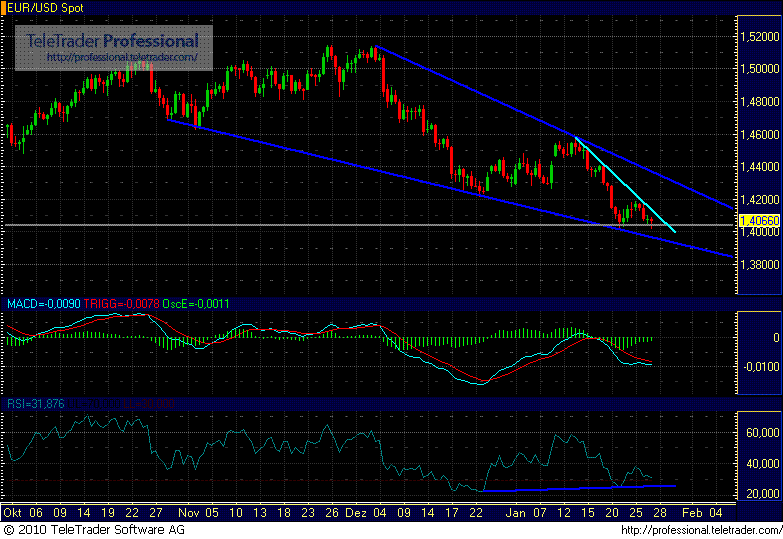Click the date label 18 on the time axis
783x539 pixels.
(284, 513)
